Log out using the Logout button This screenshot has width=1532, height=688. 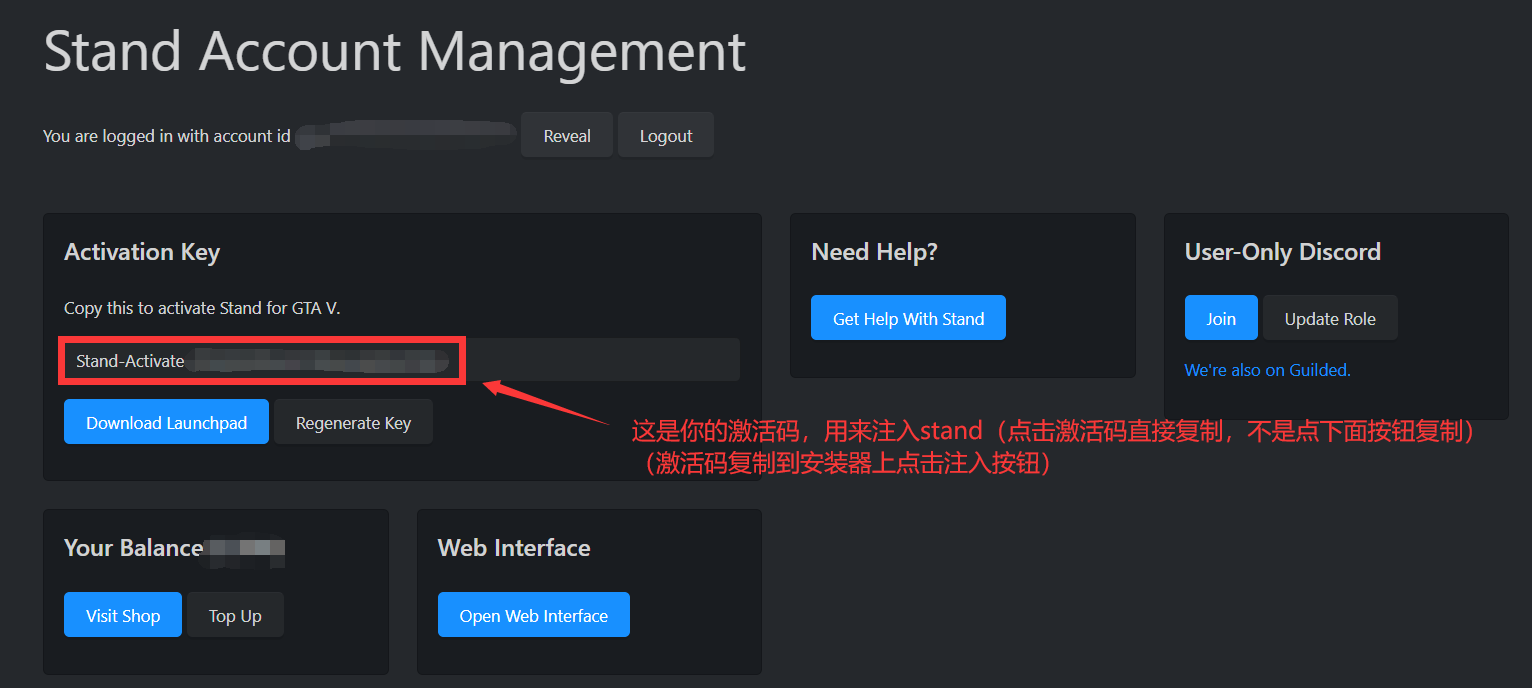[665, 136]
